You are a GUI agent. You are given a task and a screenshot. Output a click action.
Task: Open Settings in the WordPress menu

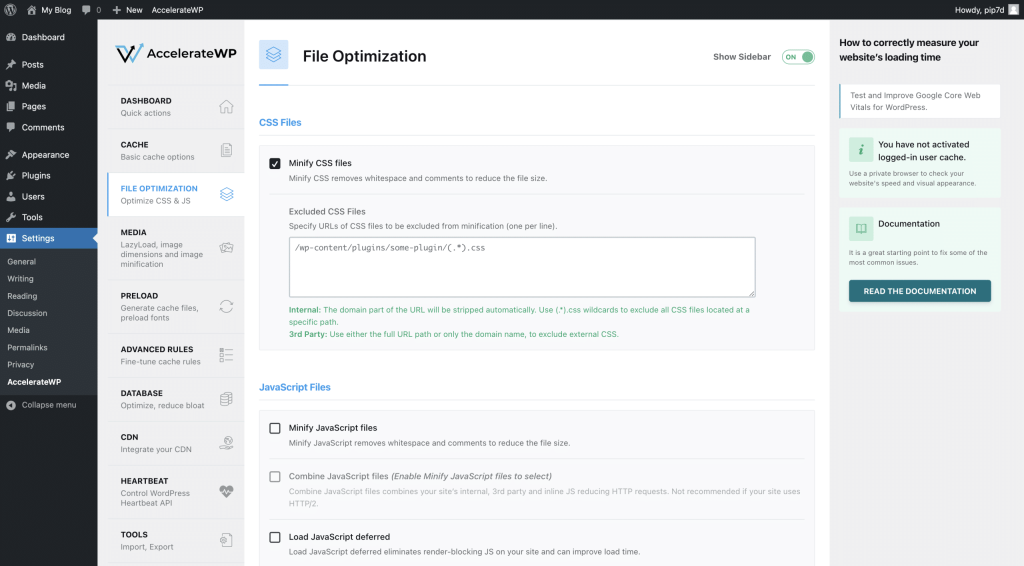coord(49,238)
